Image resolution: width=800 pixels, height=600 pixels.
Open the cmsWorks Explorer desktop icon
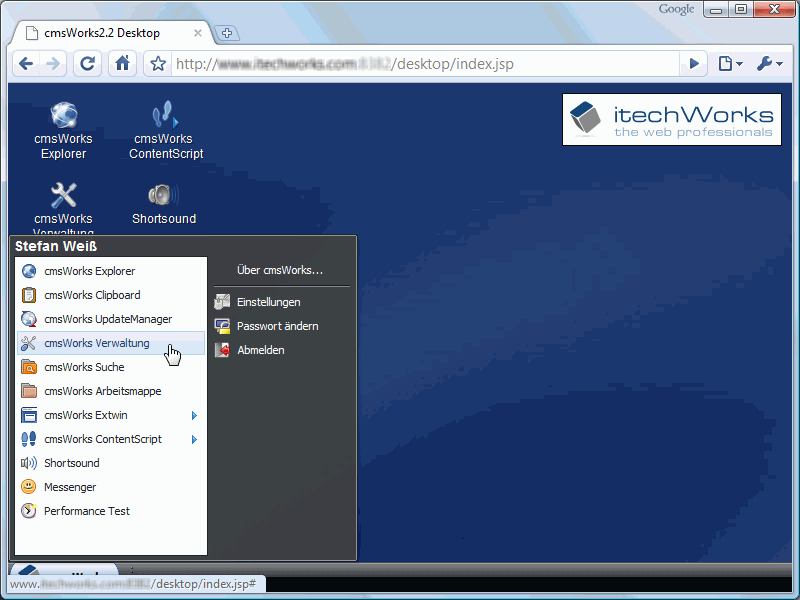tap(64, 115)
